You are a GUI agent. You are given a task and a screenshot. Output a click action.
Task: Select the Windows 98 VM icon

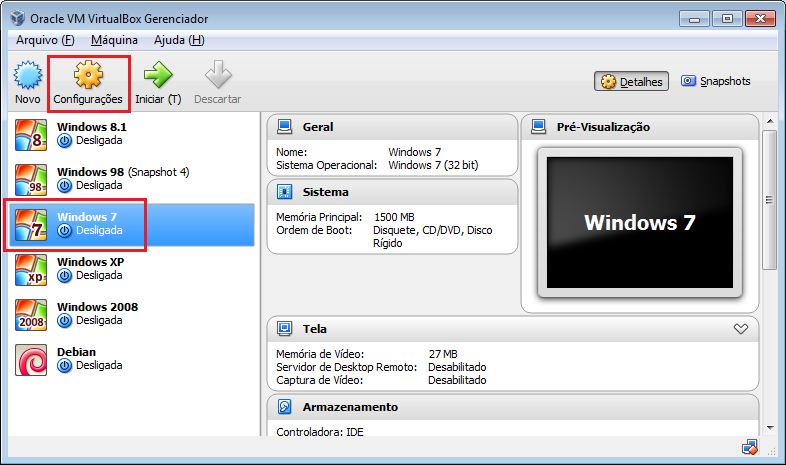point(31,180)
